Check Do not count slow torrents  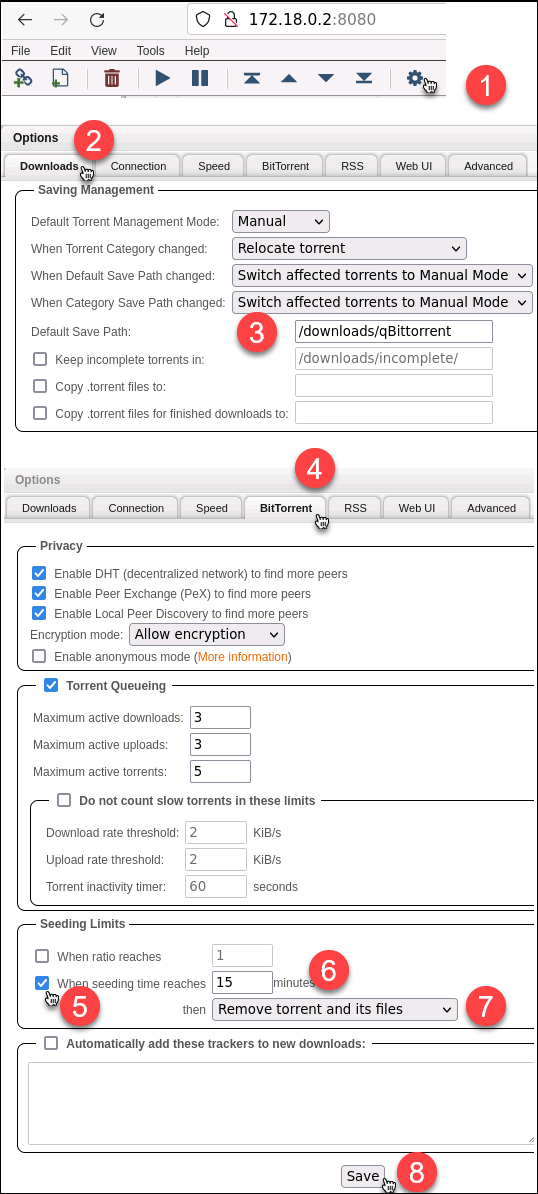[64, 800]
